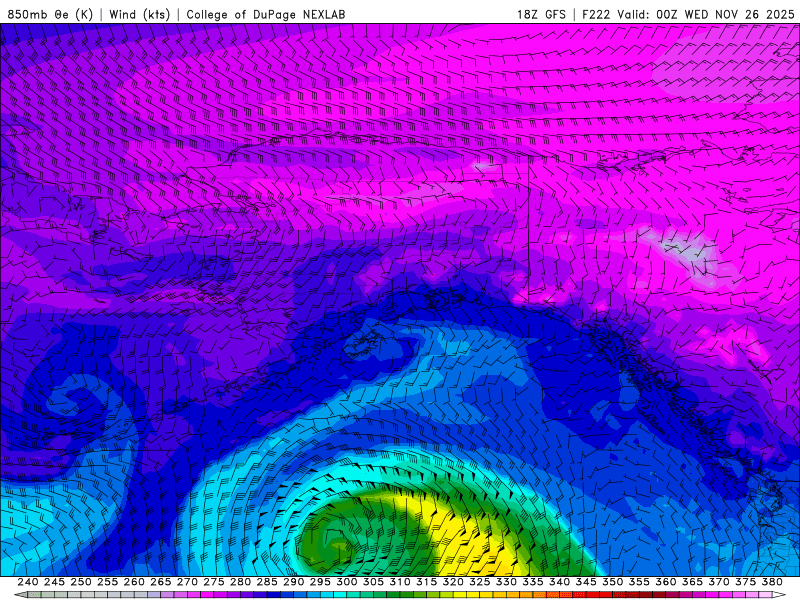This screenshot has width=800, height=600.
Task: Click the 300 value on the color scale
Action: click(x=346, y=582)
